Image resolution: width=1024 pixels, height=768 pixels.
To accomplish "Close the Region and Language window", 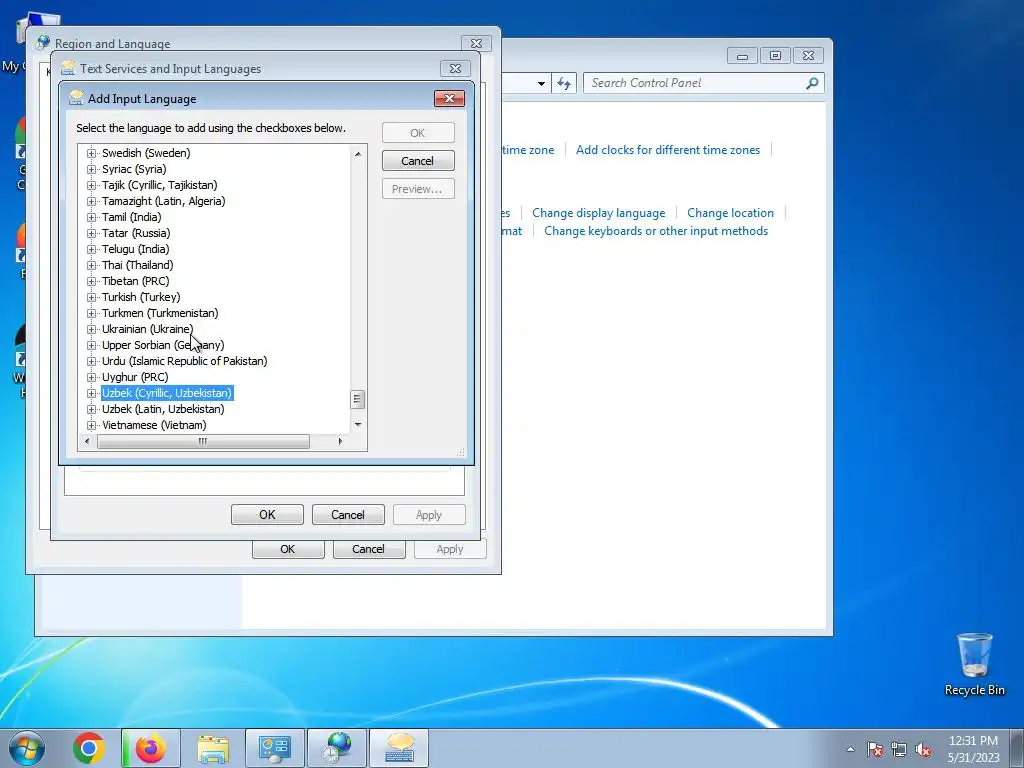I will [476, 44].
